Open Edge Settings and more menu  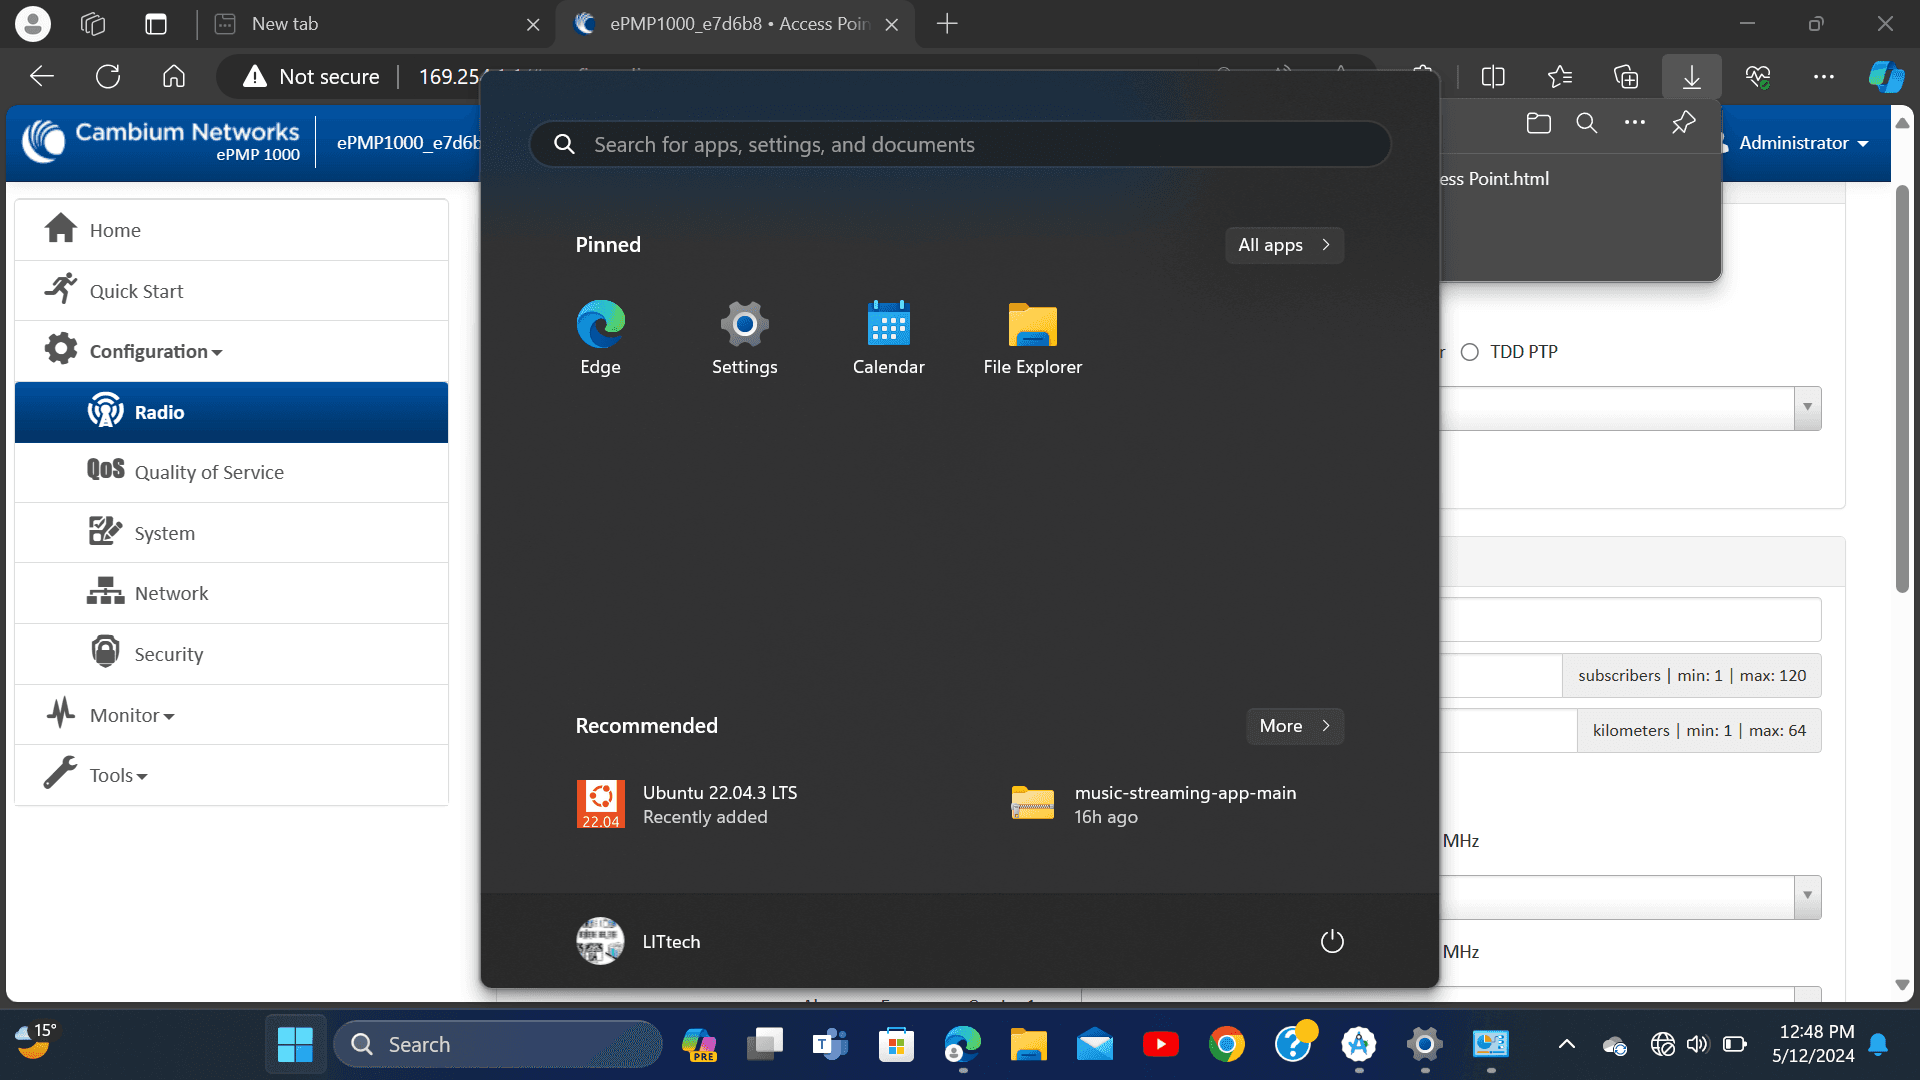[1824, 77]
